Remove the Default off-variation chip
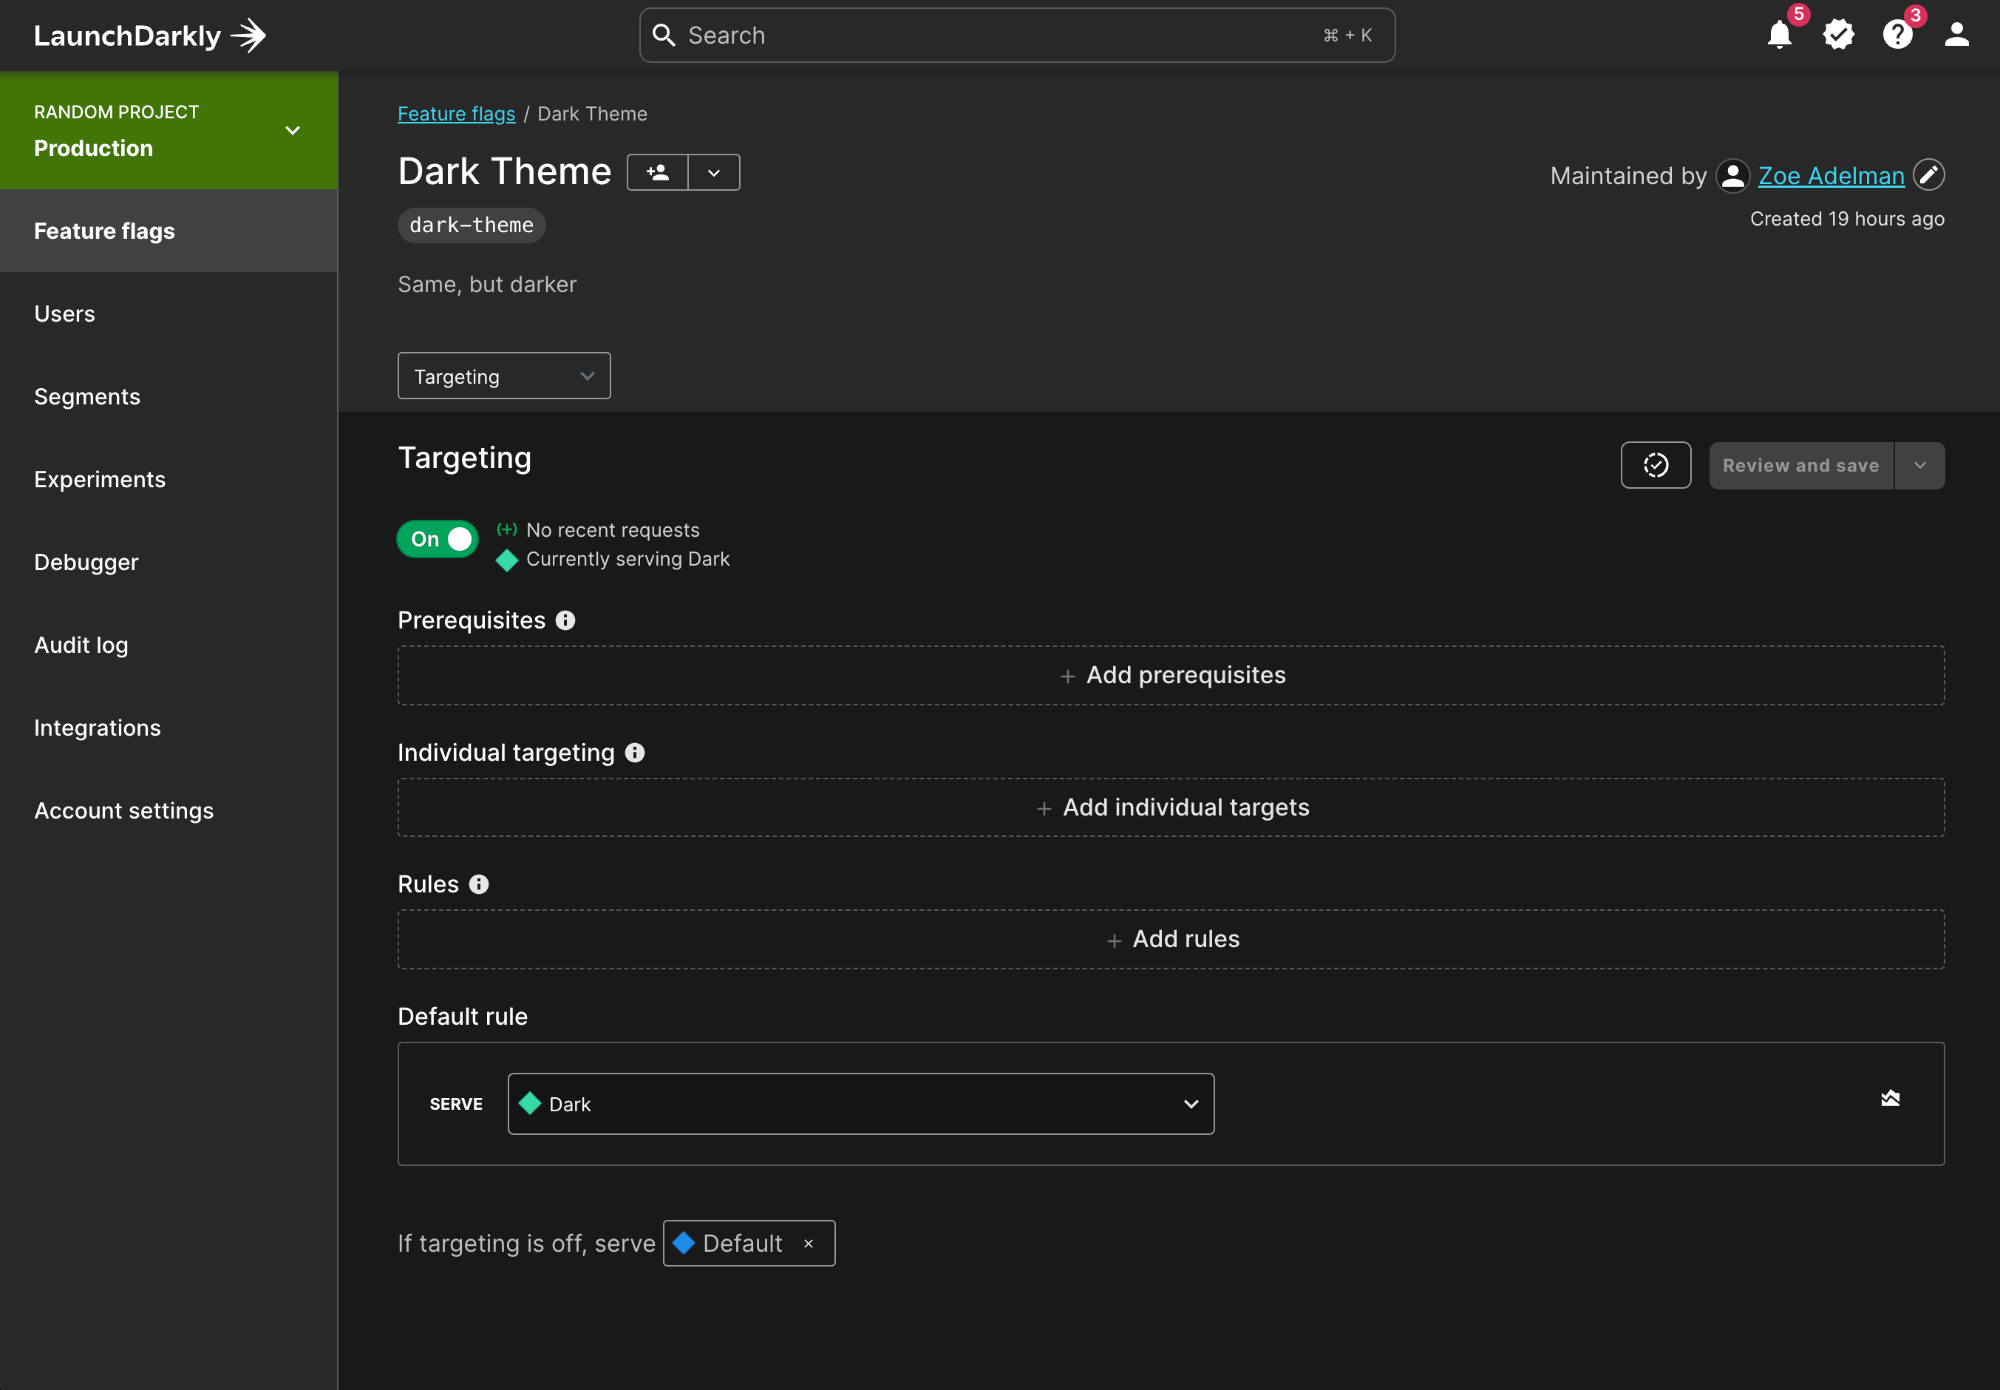The image size is (2000, 1390). [x=808, y=1243]
